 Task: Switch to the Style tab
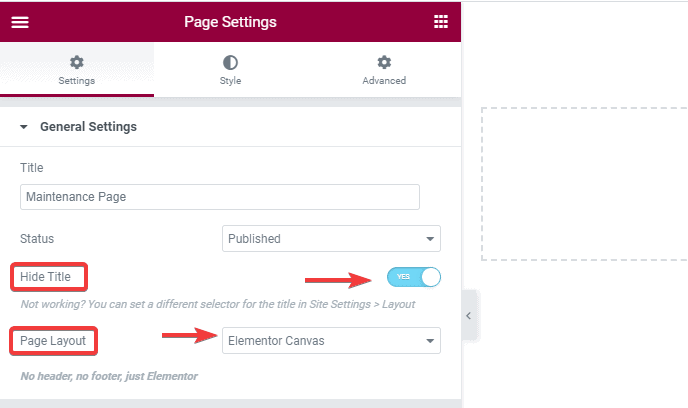230,70
